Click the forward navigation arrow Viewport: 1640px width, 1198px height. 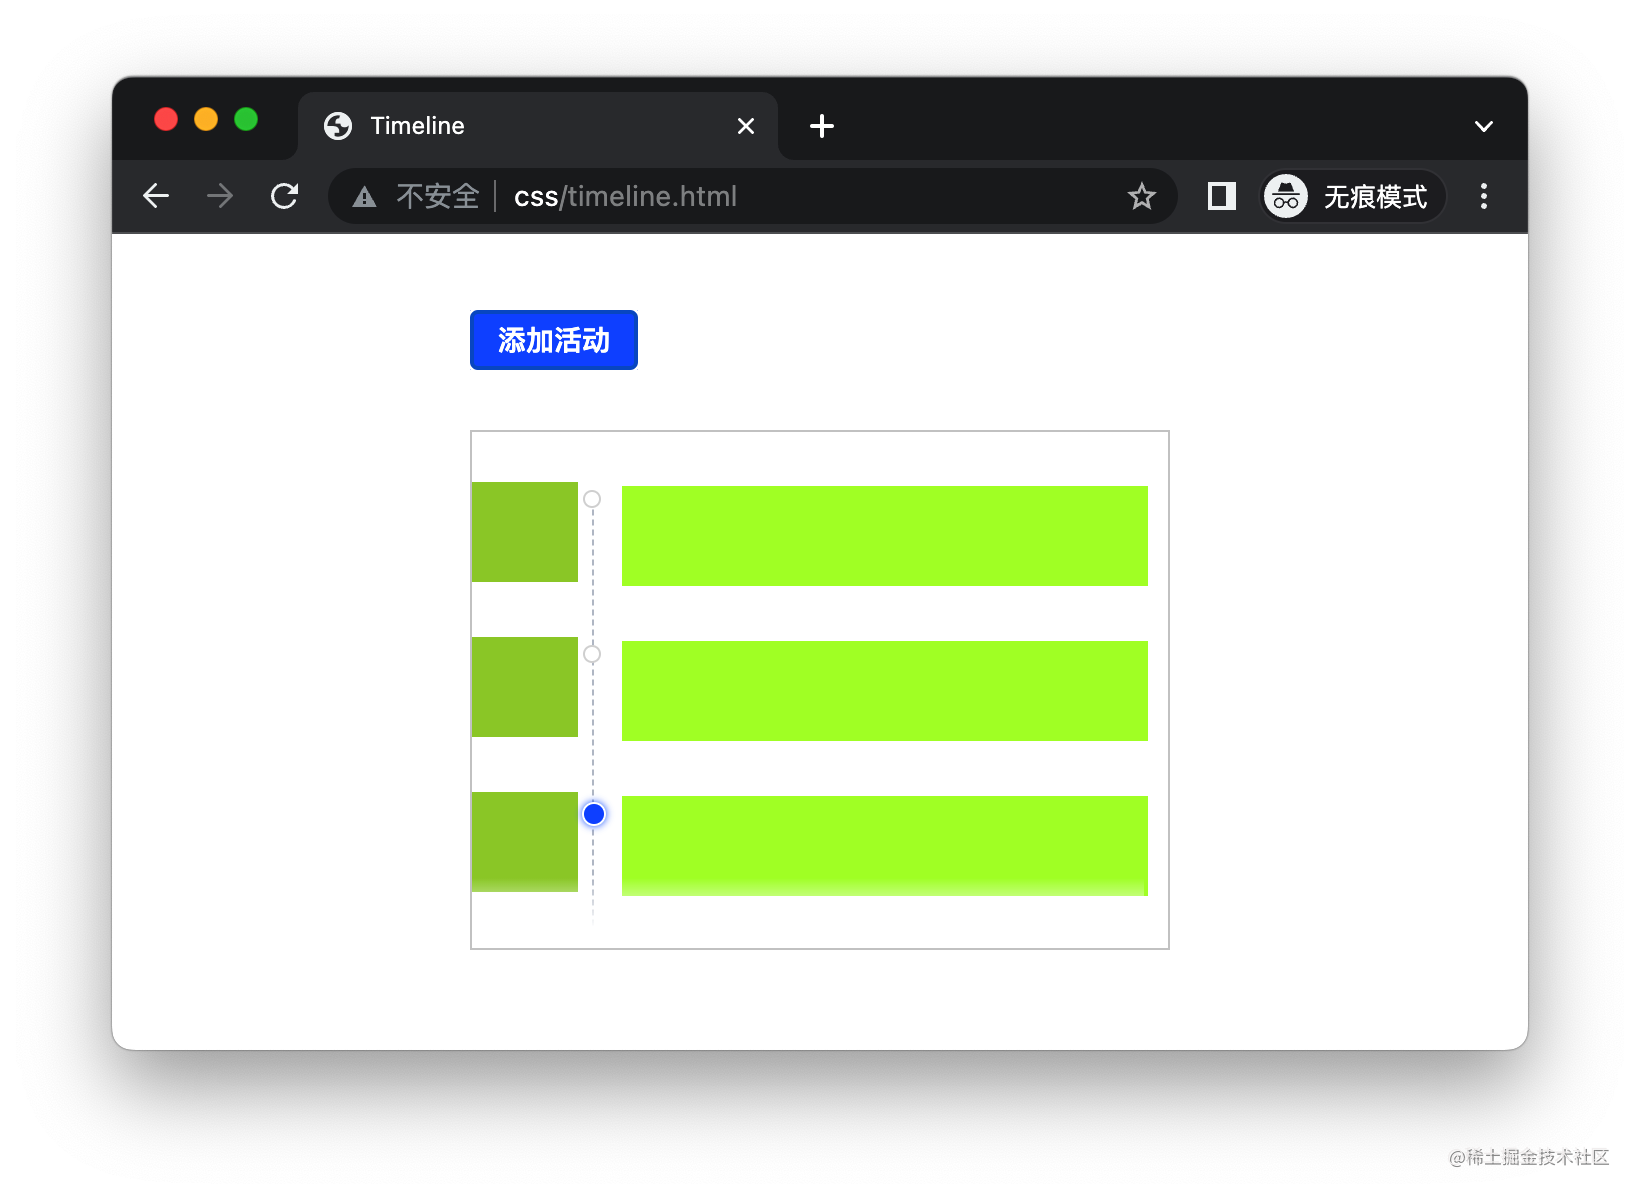(218, 196)
